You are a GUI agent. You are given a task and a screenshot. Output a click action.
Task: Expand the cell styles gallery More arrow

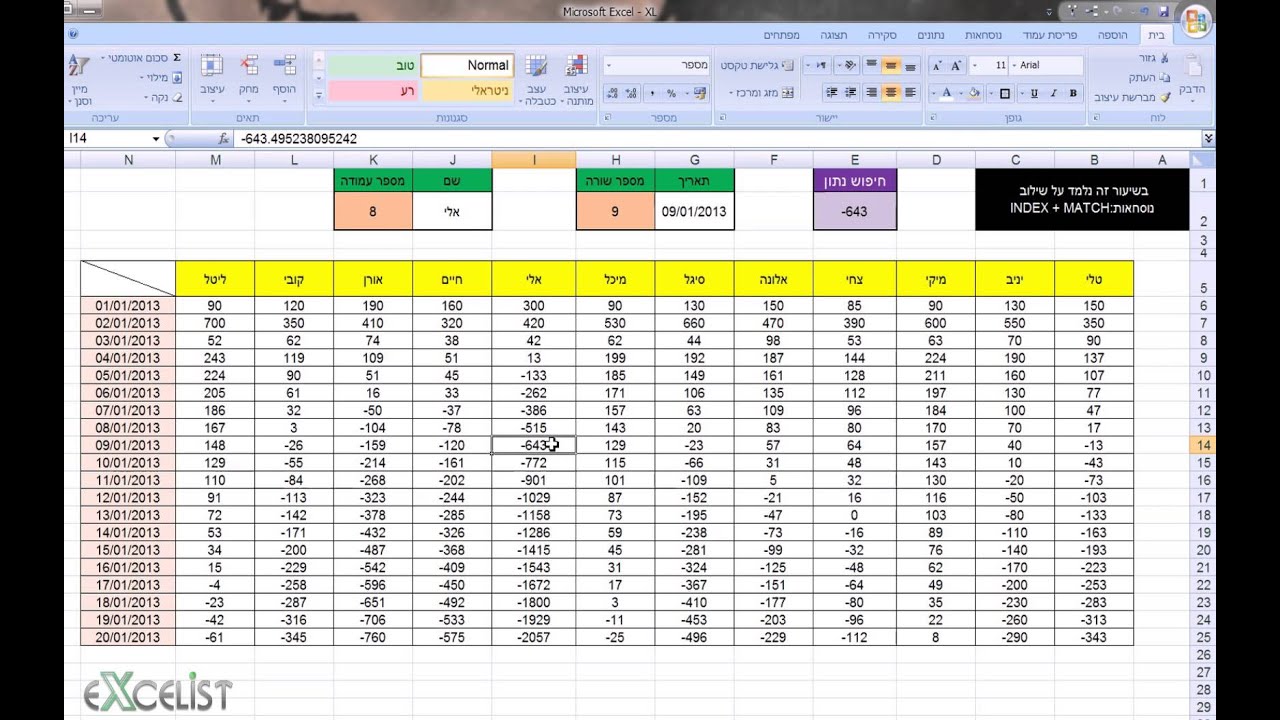click(320, 97)
